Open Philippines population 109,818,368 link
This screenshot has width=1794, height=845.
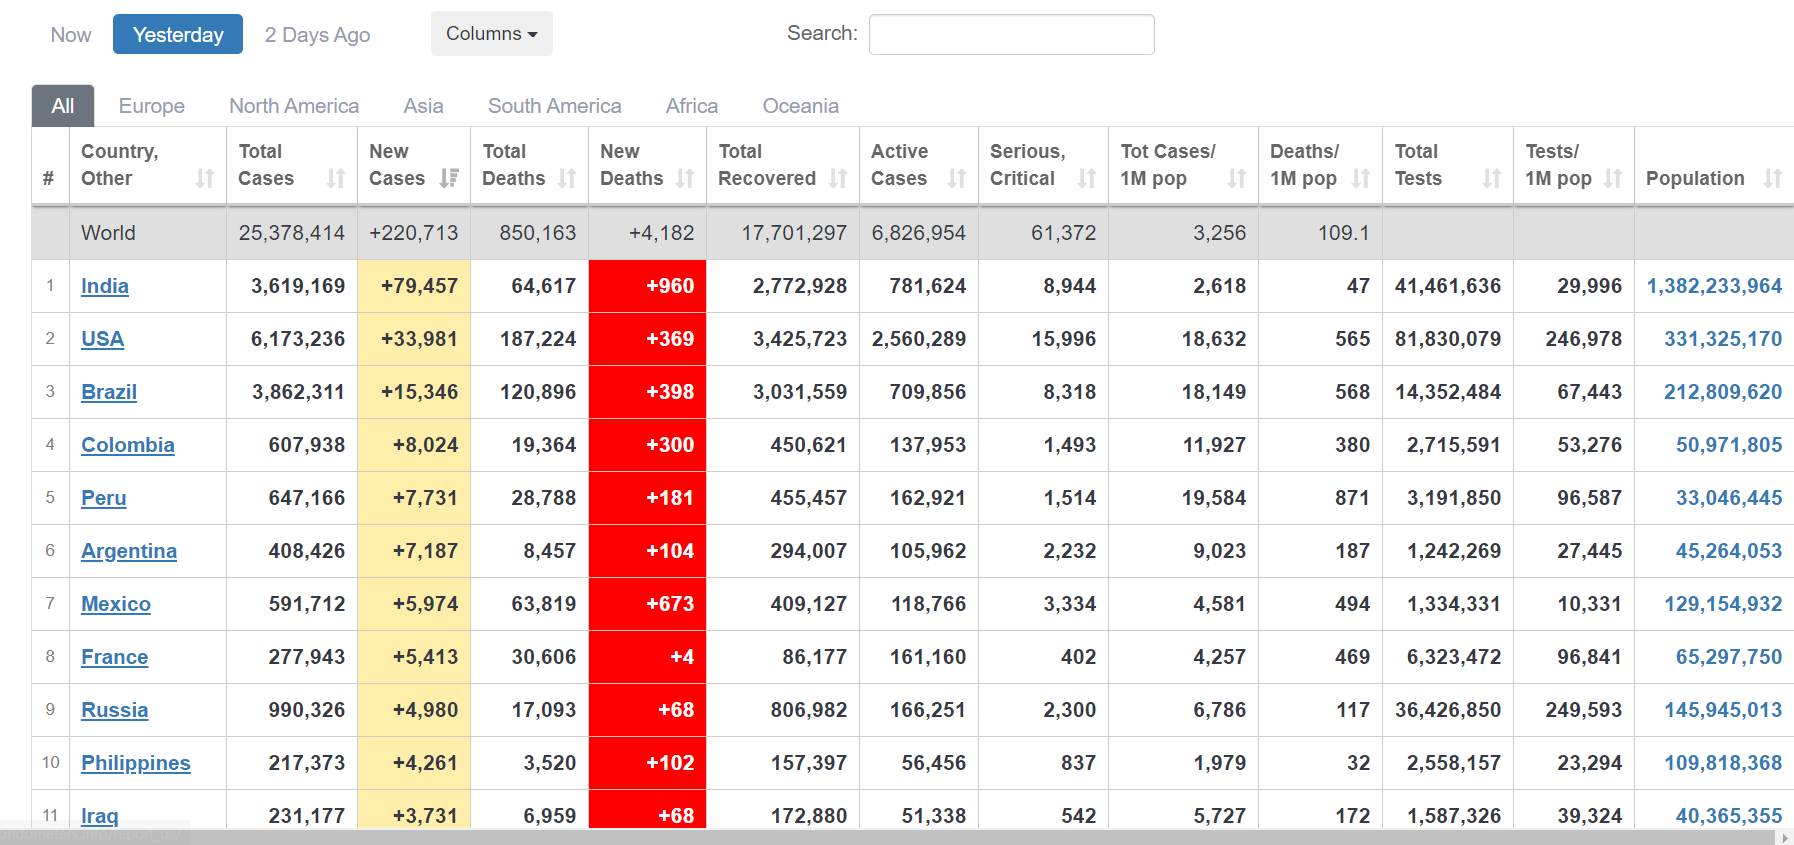click(1723, 763)
